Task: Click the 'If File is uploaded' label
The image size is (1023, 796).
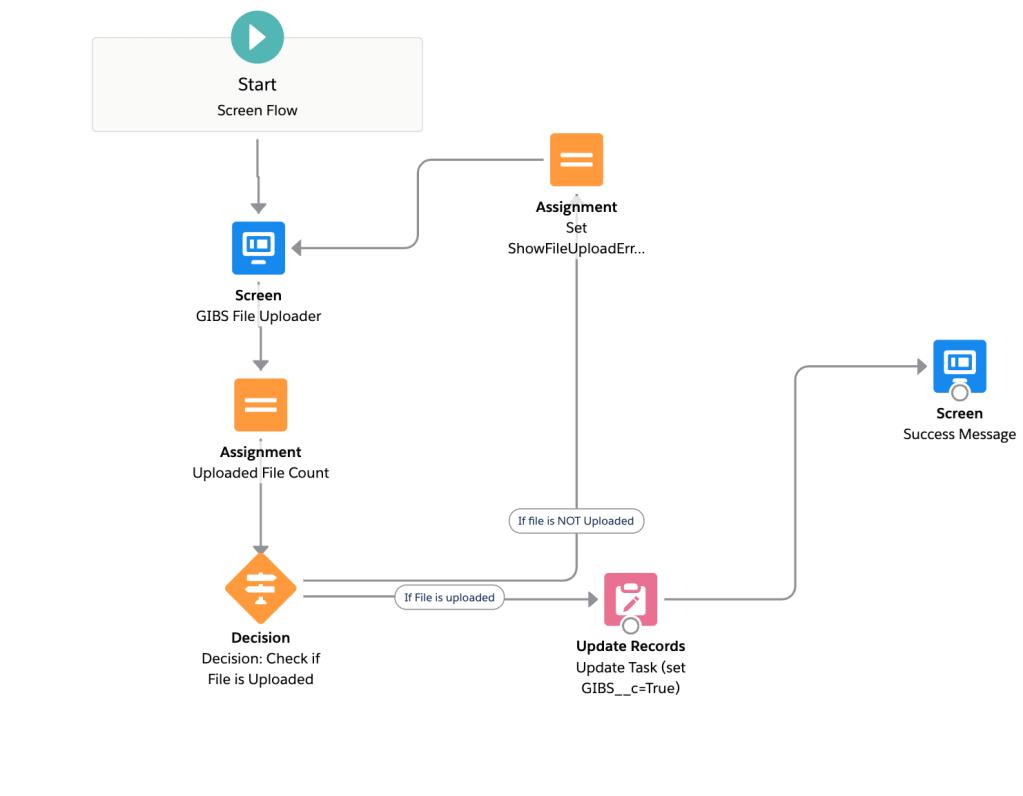Action: tap(449, 598)
